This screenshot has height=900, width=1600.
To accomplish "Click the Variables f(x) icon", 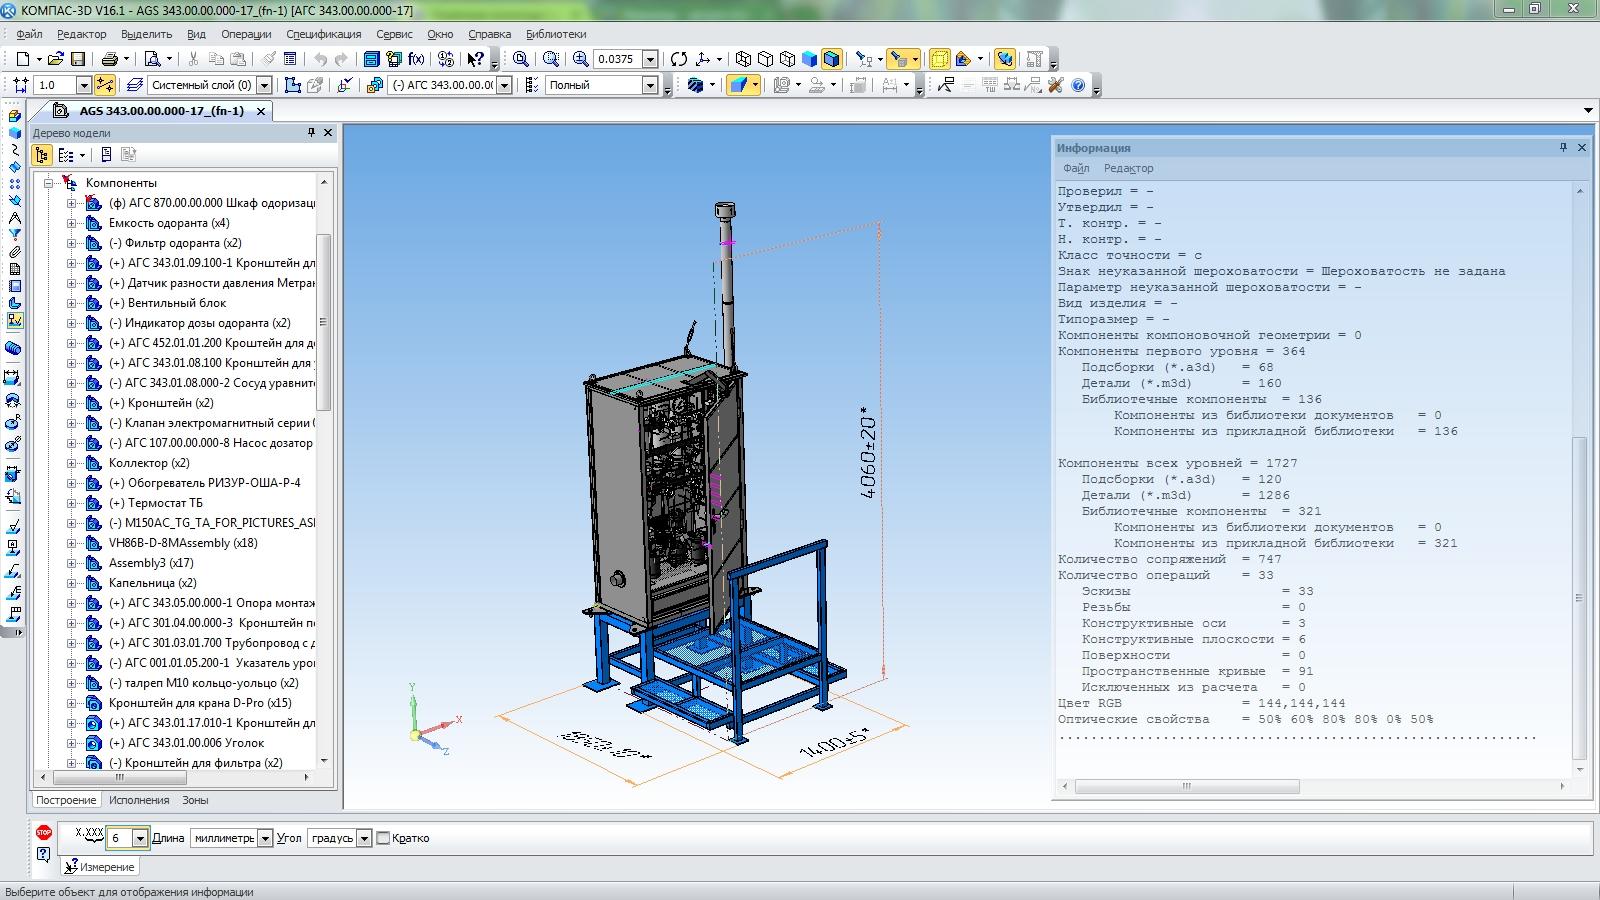I will pos(416,59).
